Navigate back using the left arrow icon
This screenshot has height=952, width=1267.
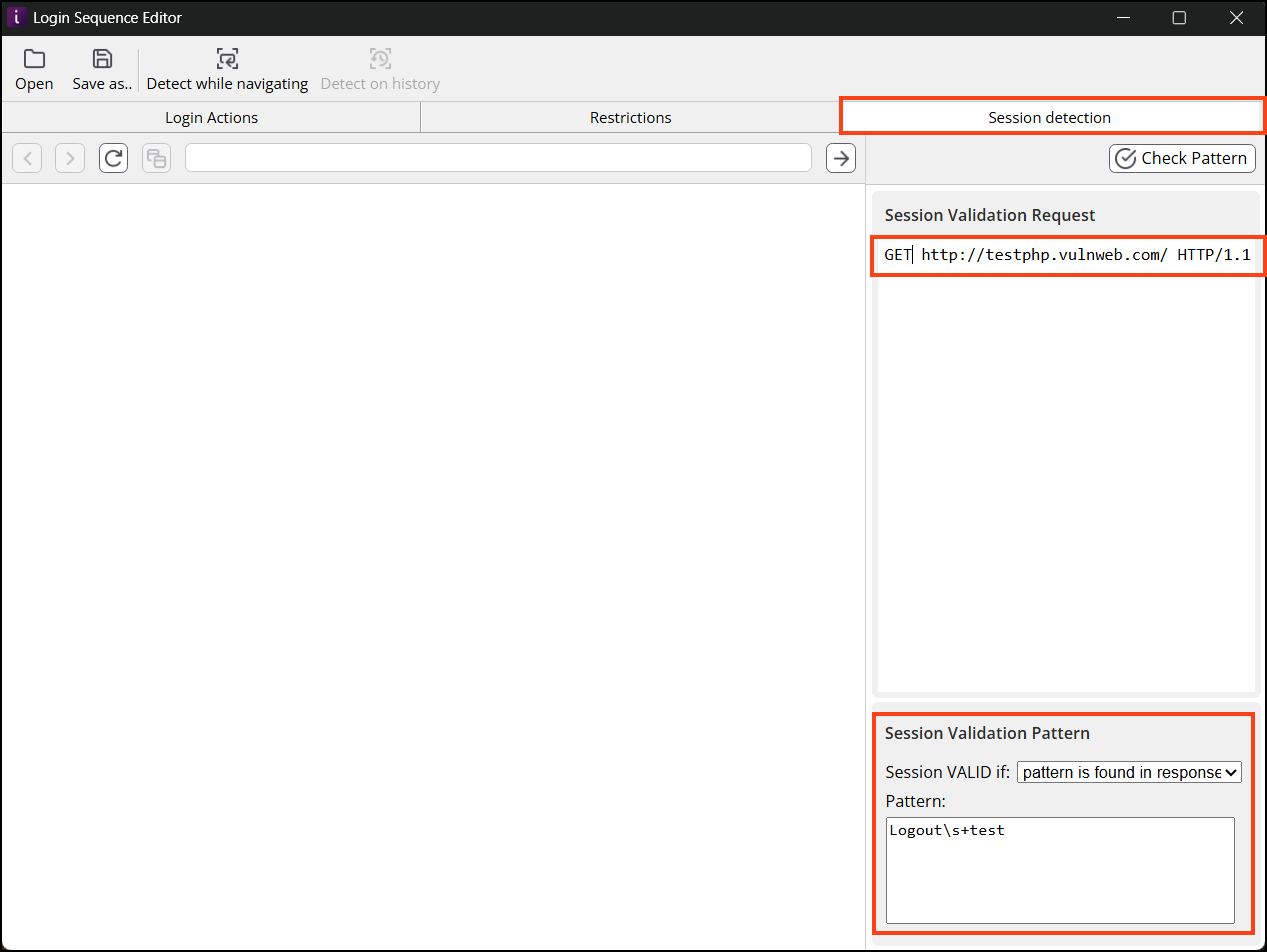point(27,158)
